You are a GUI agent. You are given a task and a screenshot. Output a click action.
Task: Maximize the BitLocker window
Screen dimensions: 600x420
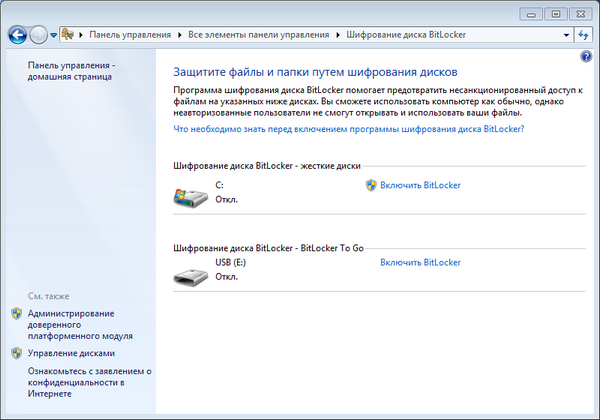(x=556, y=15)
